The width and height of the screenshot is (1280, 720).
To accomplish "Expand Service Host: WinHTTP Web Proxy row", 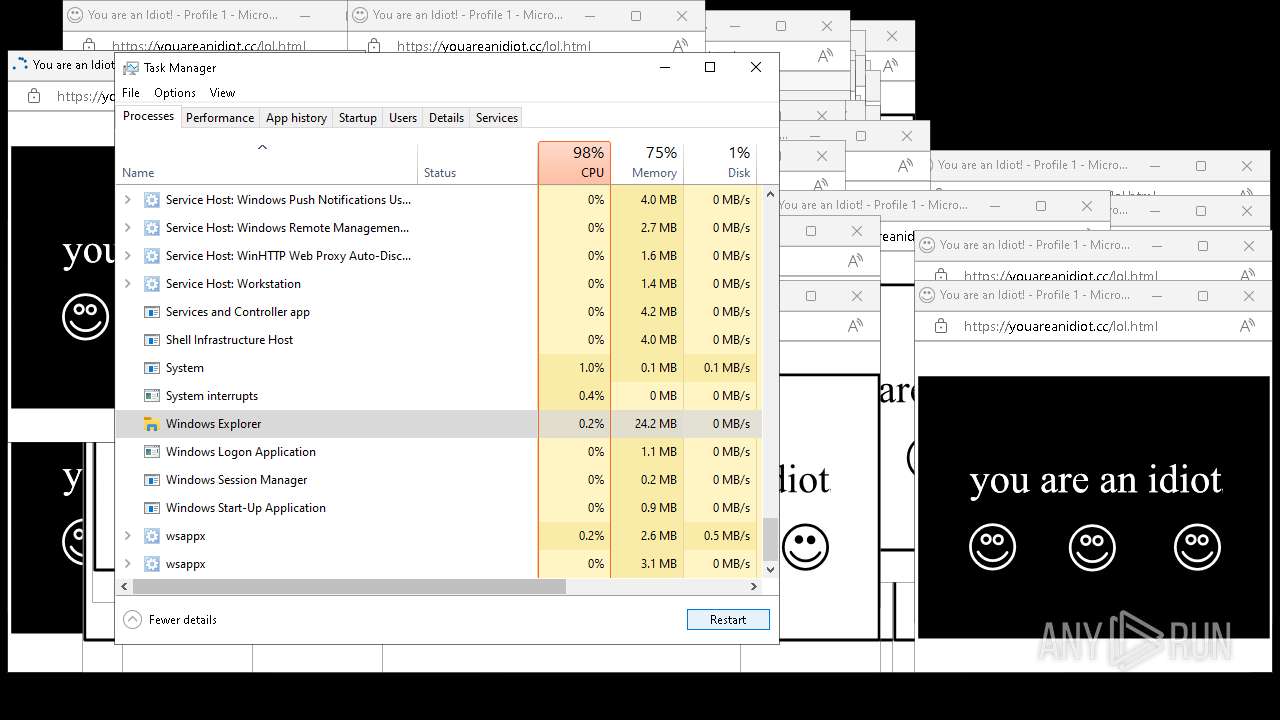I will (x=127, y=256).
